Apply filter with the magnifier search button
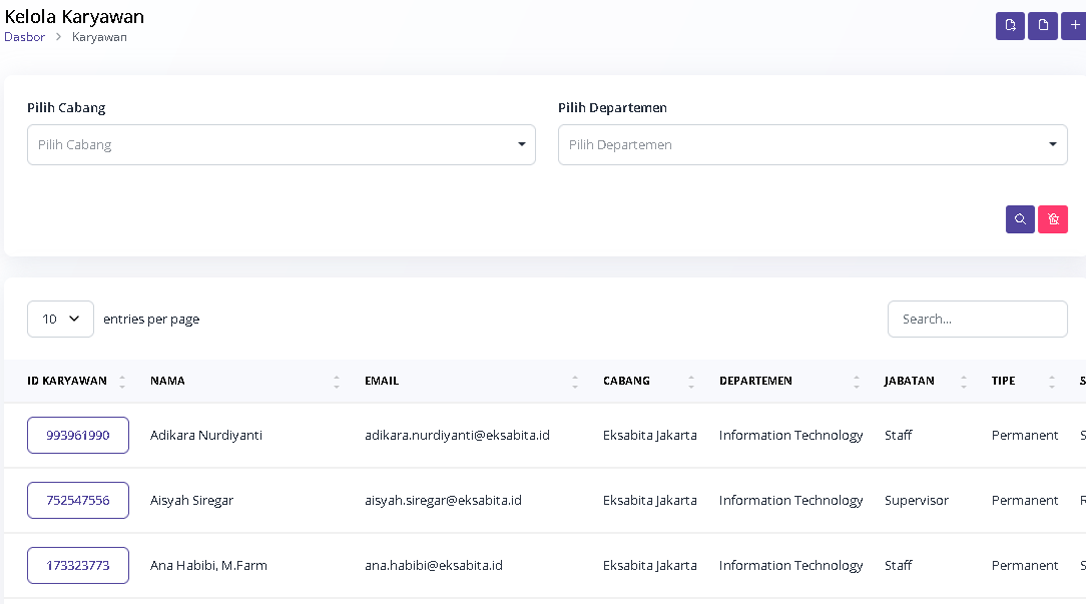The width and height of the screenshot is (1086, 605). 1020,219
